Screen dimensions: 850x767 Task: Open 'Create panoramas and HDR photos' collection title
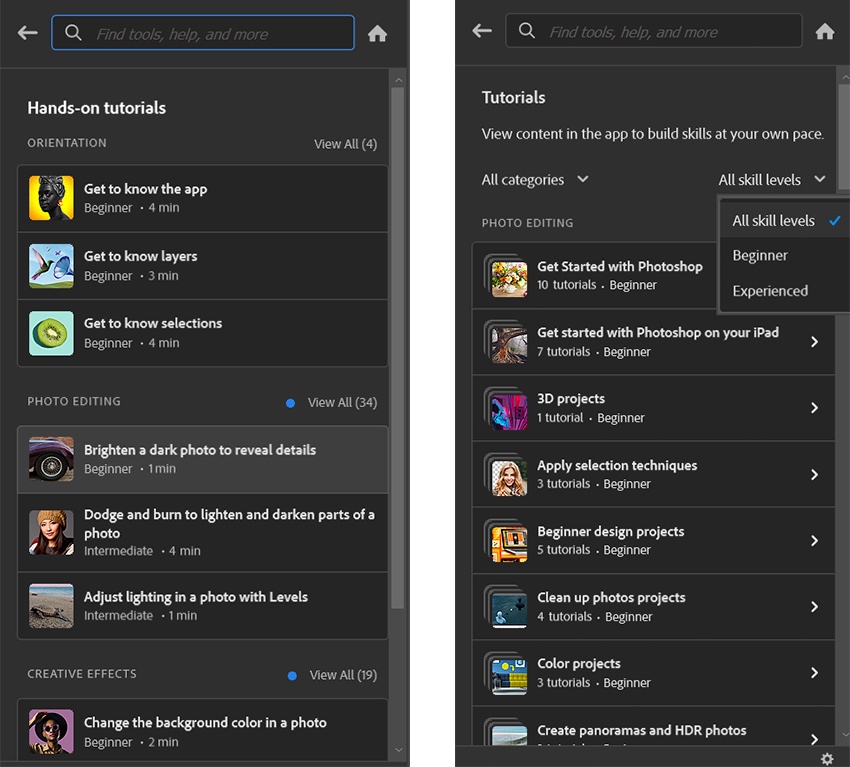(641, 730)
